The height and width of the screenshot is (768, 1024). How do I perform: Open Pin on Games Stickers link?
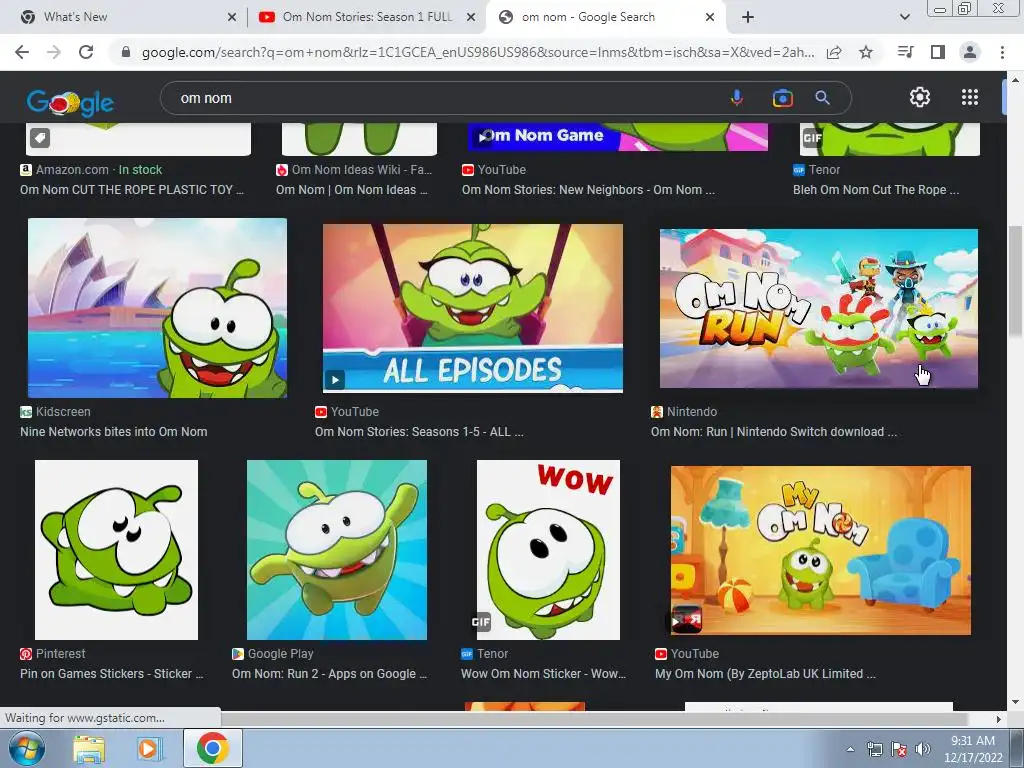[112, 674]
